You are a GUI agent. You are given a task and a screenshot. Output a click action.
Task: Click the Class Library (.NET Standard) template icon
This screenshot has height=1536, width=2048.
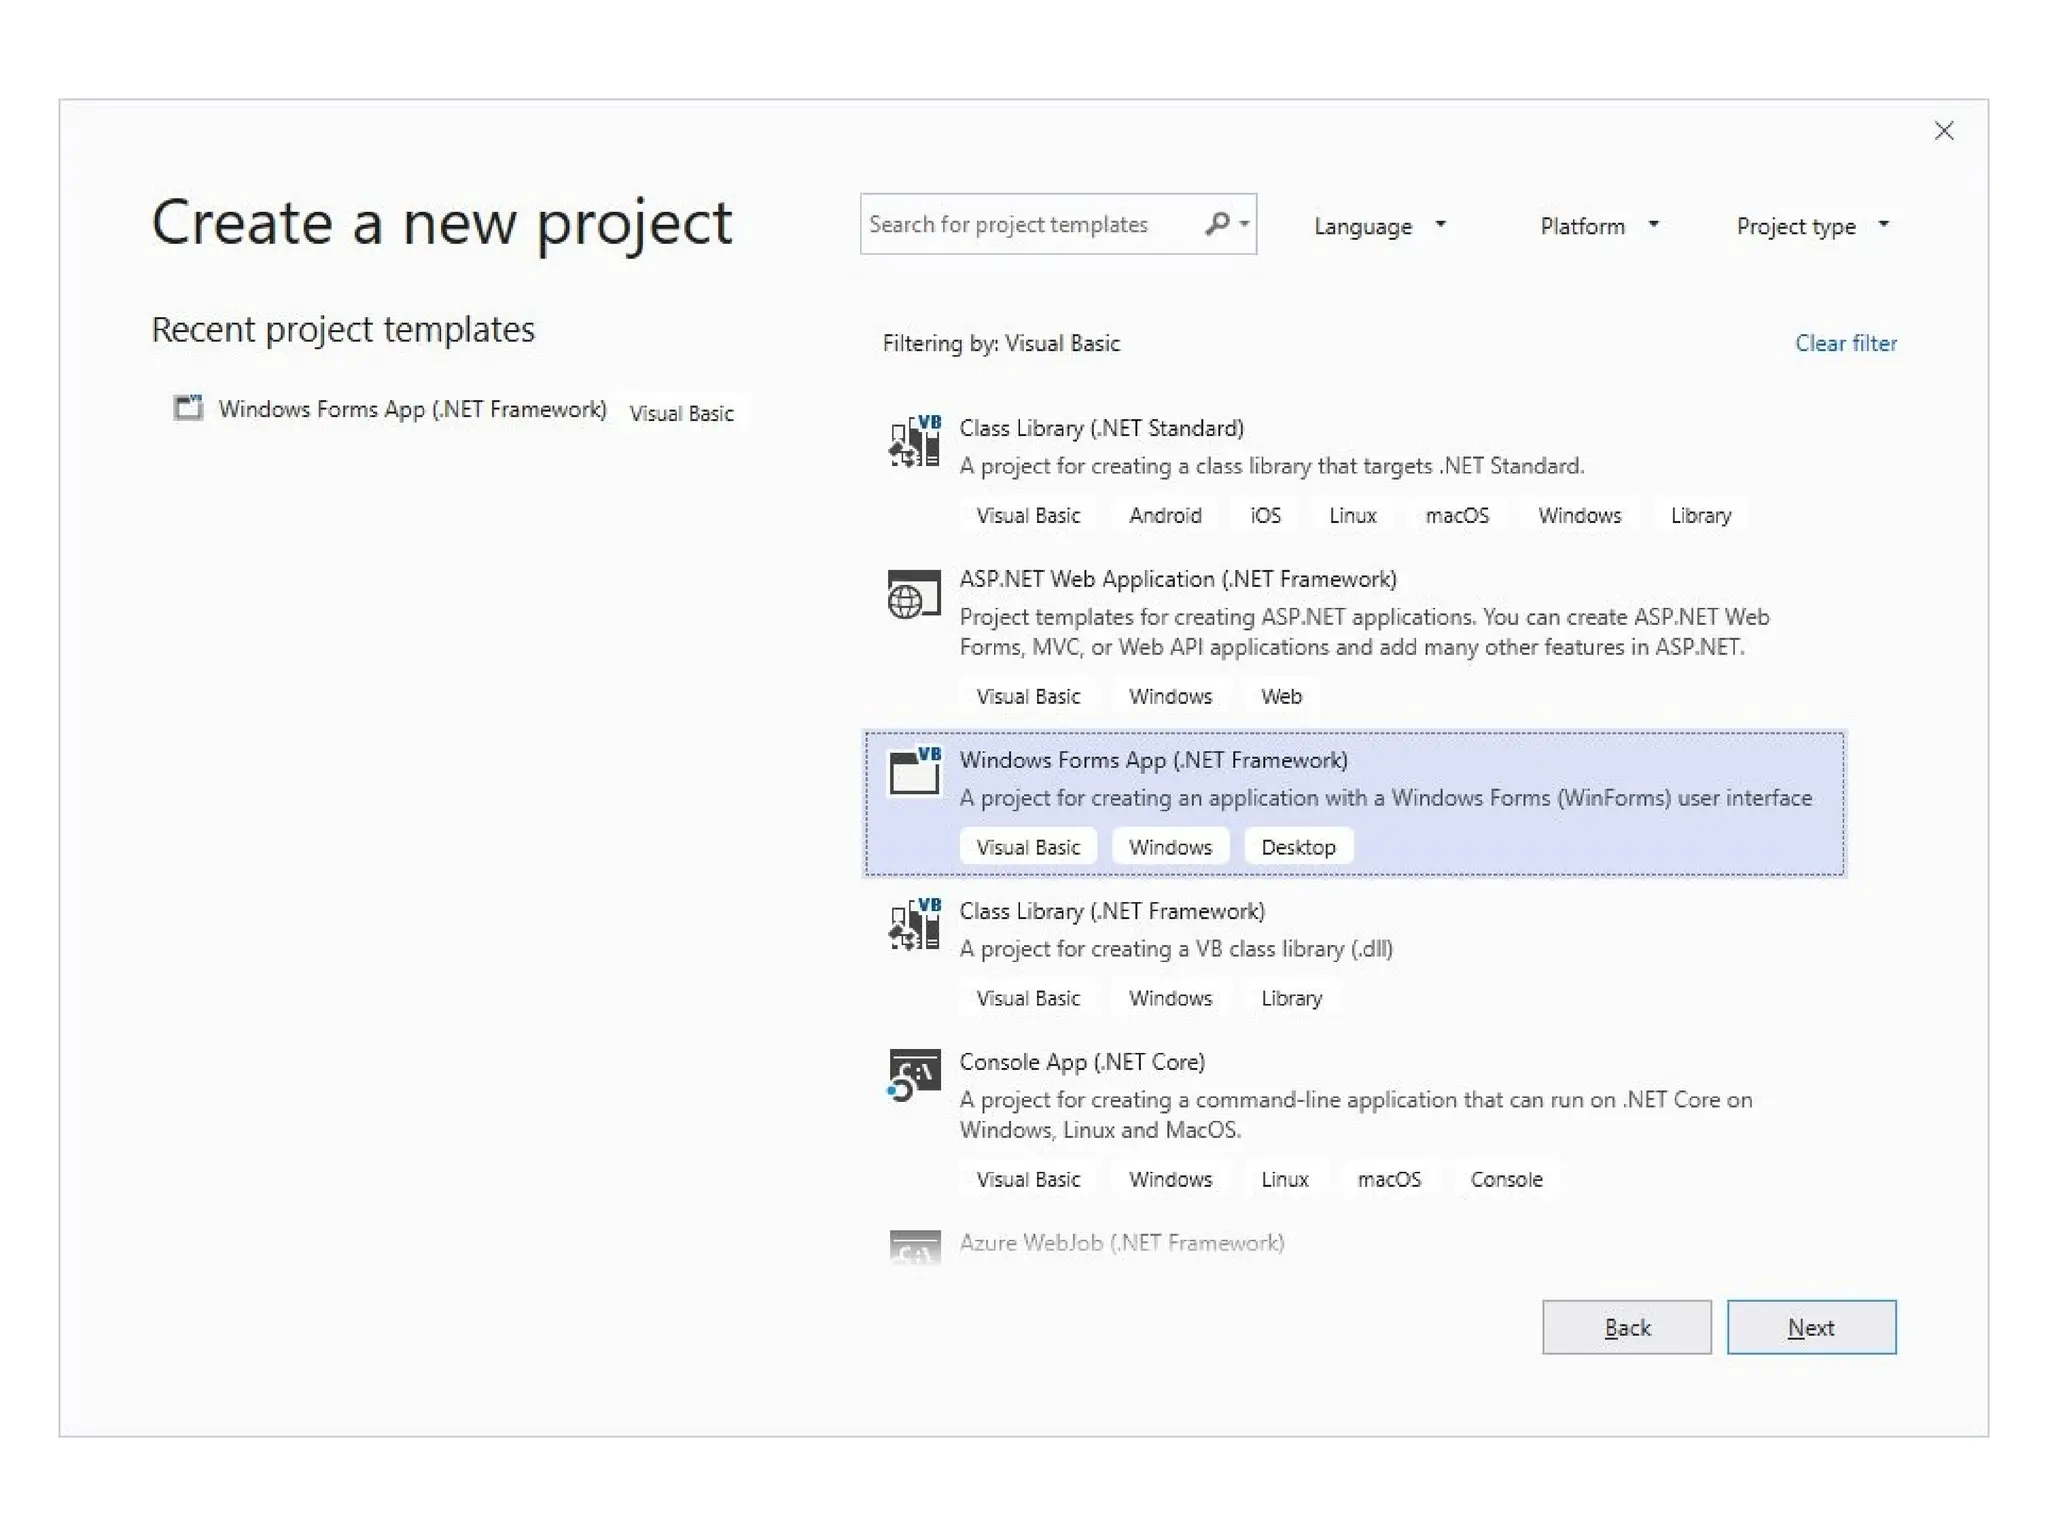[x=914, y=441]
